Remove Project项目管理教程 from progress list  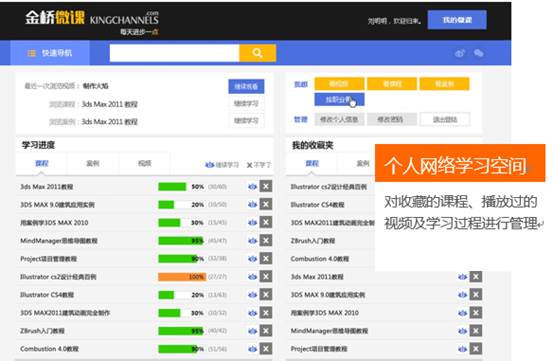(x=266, y=258)
